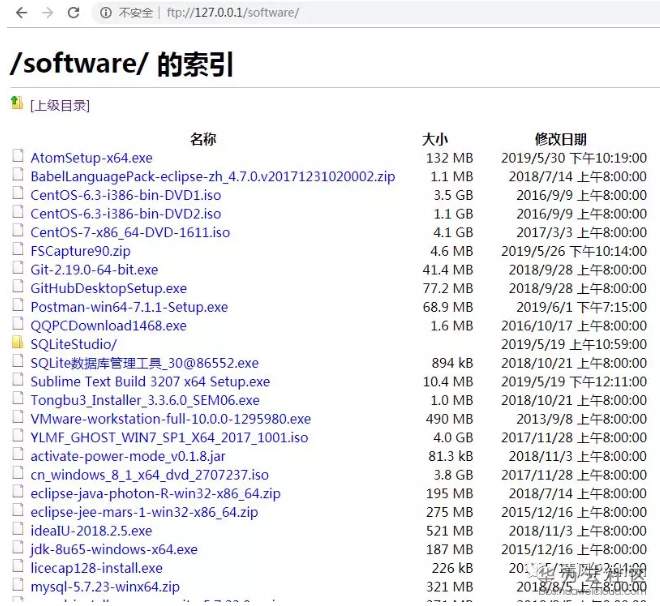Image resolution: width=660 pixels, height=606 pixels.
Task: Click the 名称 column header
Action: point(203,139)
